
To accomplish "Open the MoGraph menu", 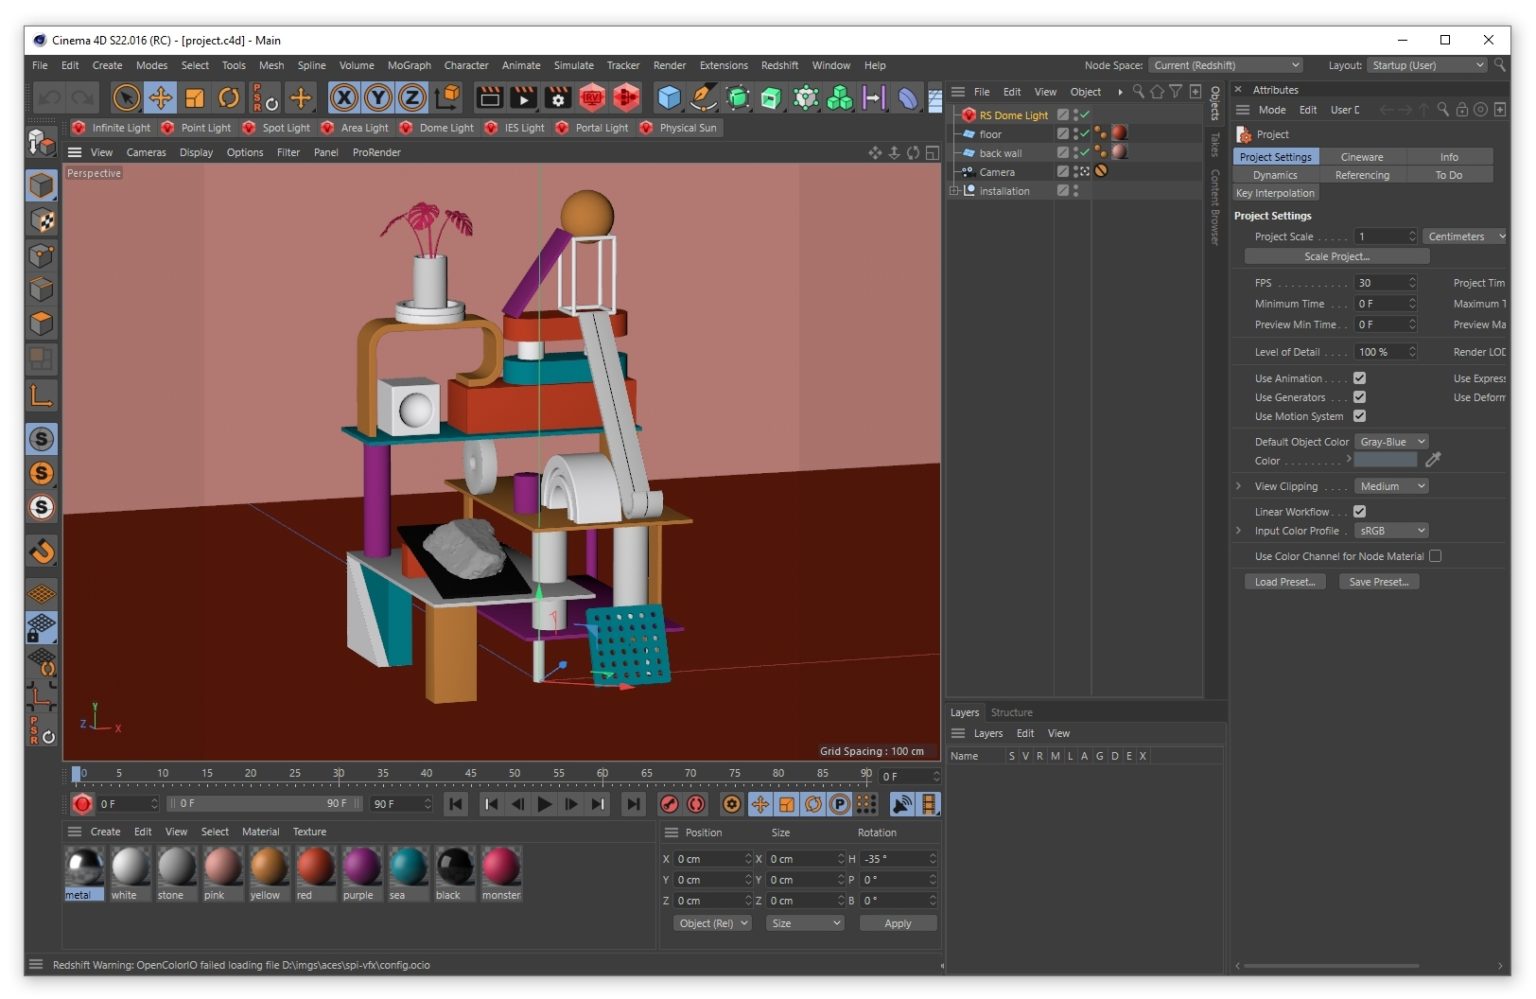I will tap(409, 65).
